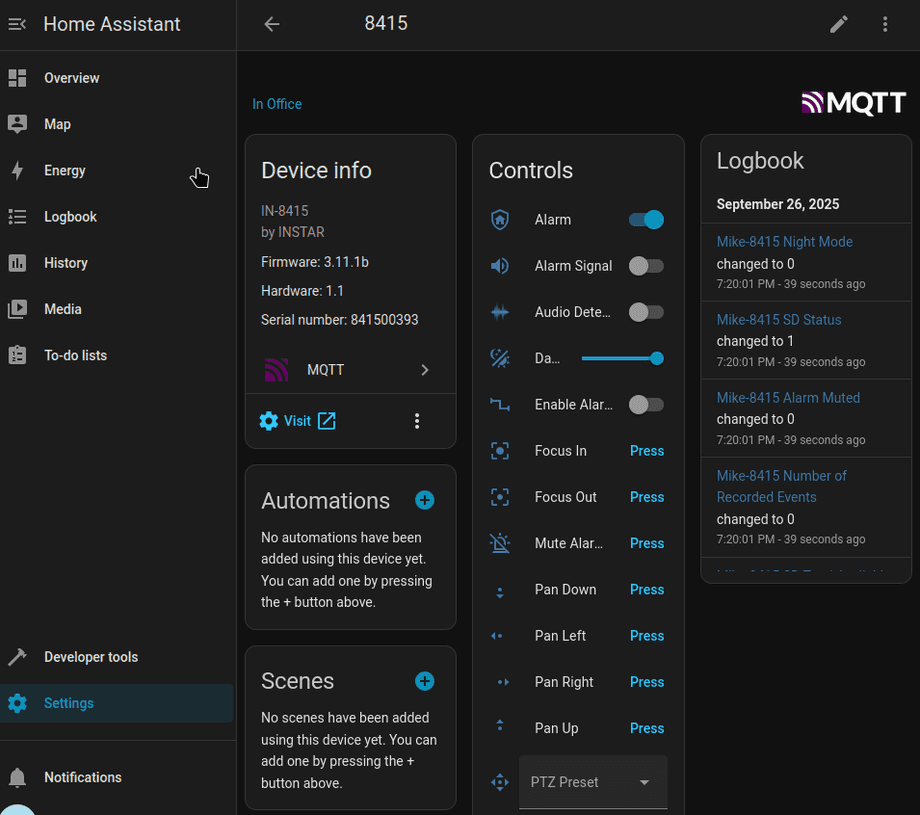Viewport: 920px width, 815px height.
Task: Click the Energy lightning icon in sidebar
Action: [x=16, y=170]
